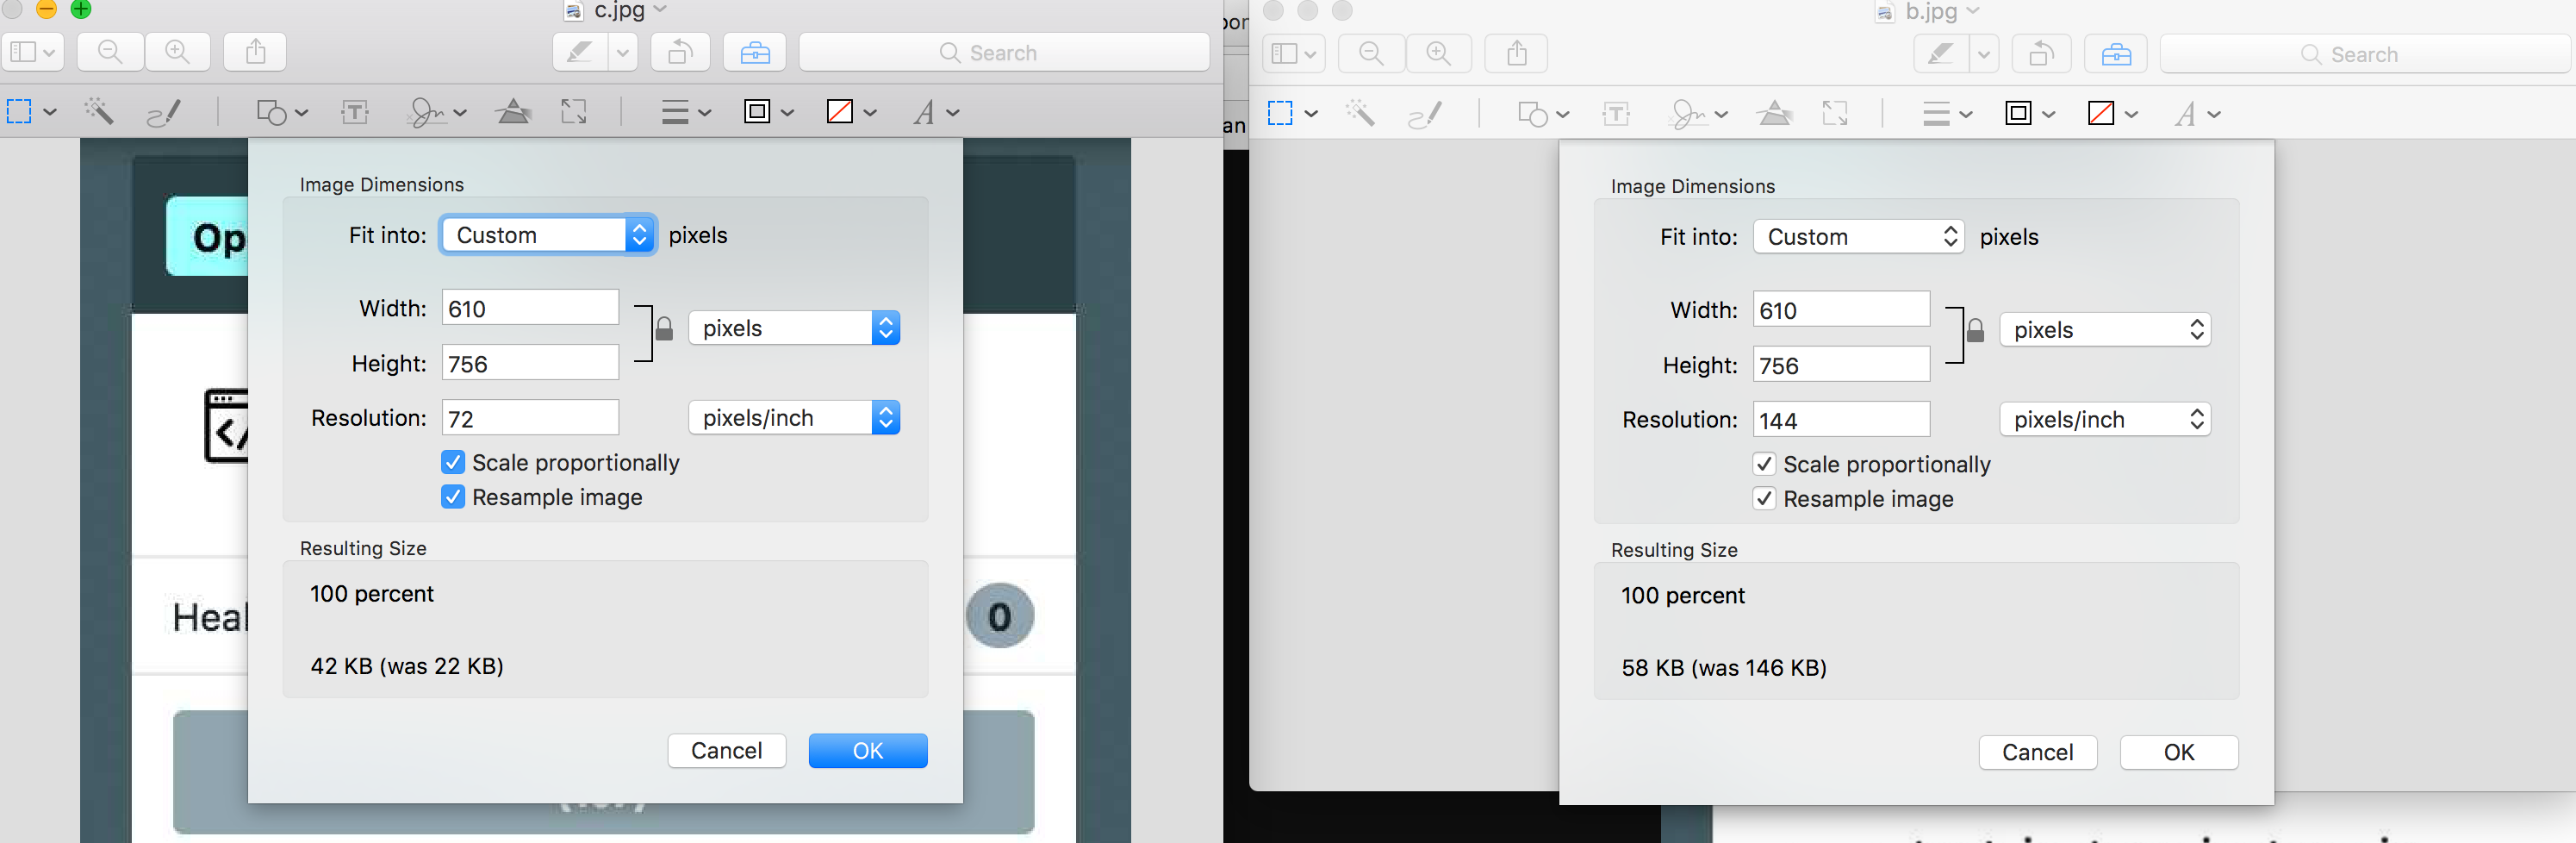Toggle Resample image in b.jpg dialog
2576x843 pixels.
(1764, 499)
